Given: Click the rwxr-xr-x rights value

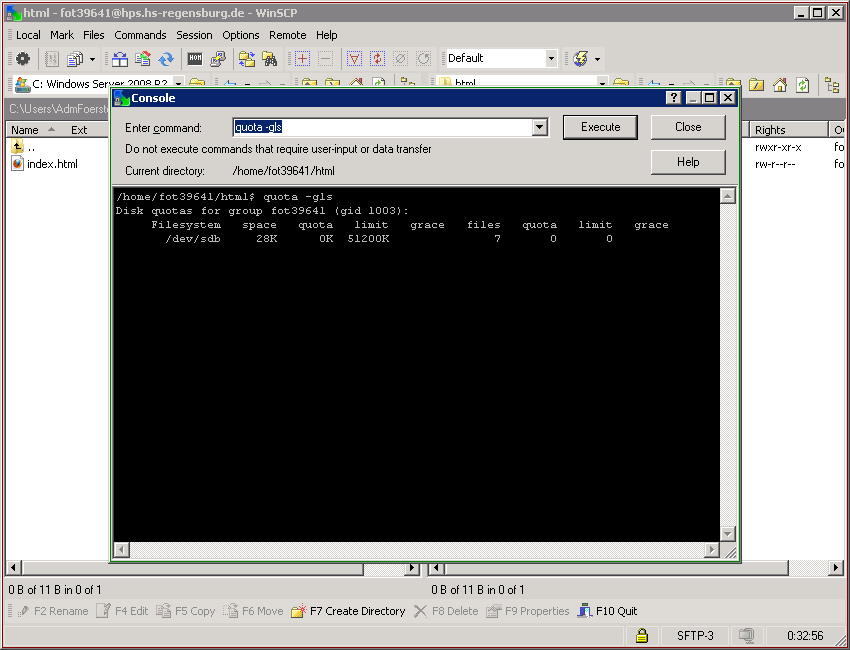Looking at the screenshot, I should [x=778, y=147].
